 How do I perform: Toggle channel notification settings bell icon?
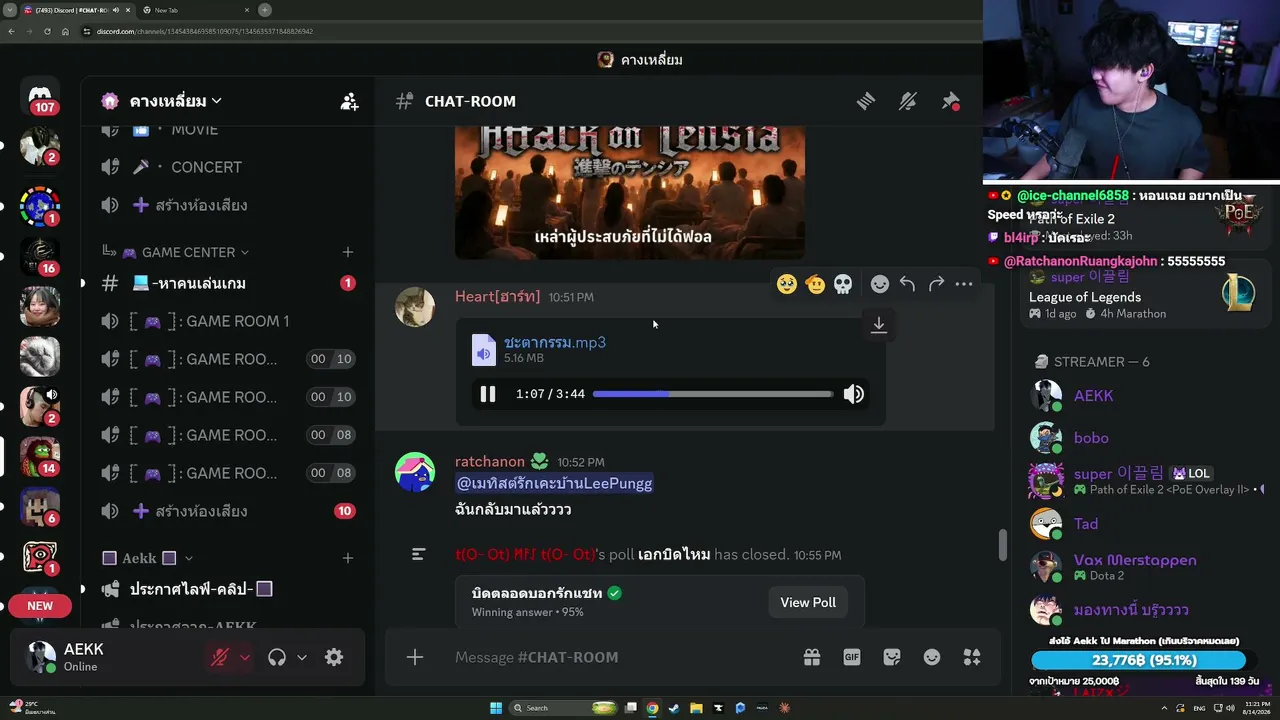908,101
